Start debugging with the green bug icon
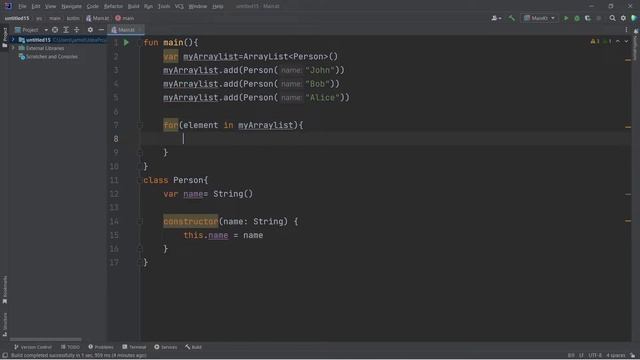The width and height of the screenshot is (640, 360). [x=577, y=18]
